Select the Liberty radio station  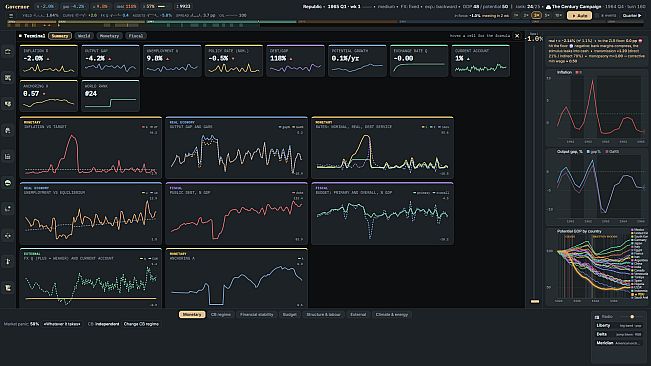tap(619, 326)
